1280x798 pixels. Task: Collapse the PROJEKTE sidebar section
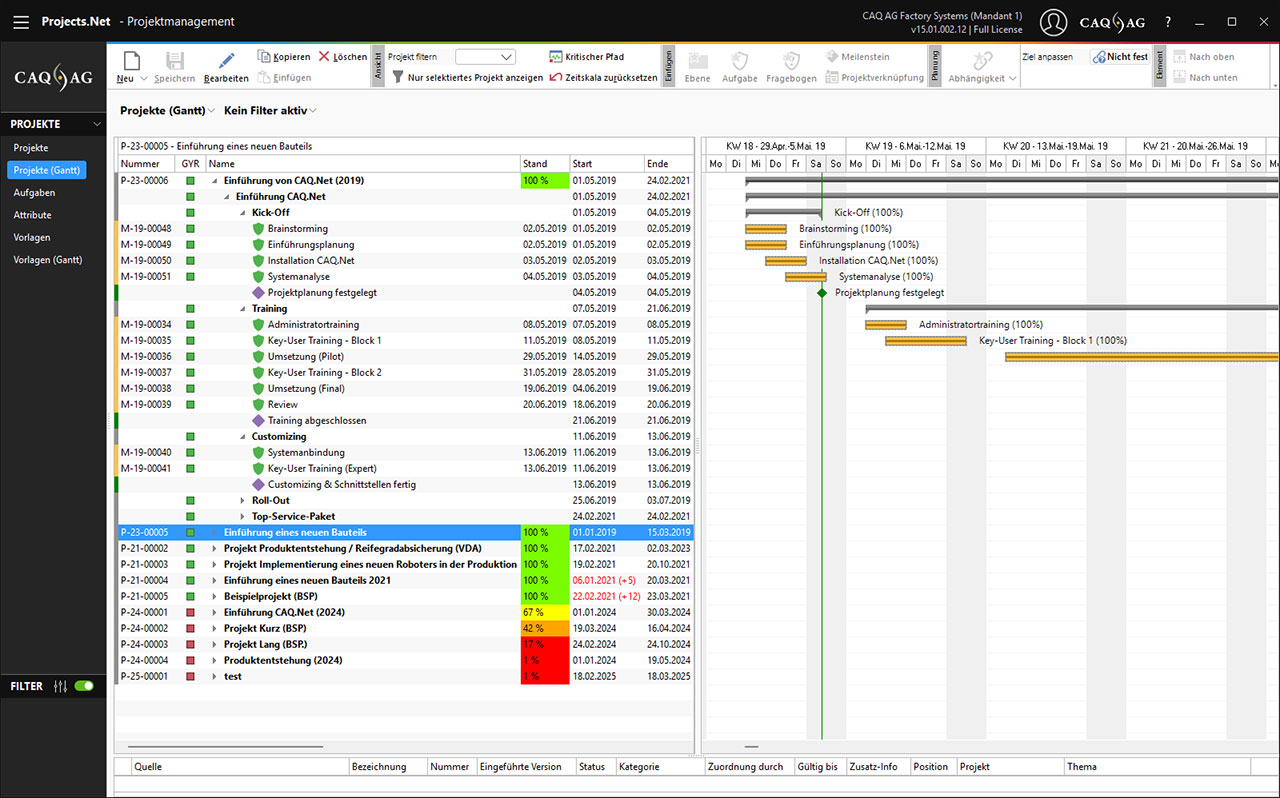click(96, 124)
